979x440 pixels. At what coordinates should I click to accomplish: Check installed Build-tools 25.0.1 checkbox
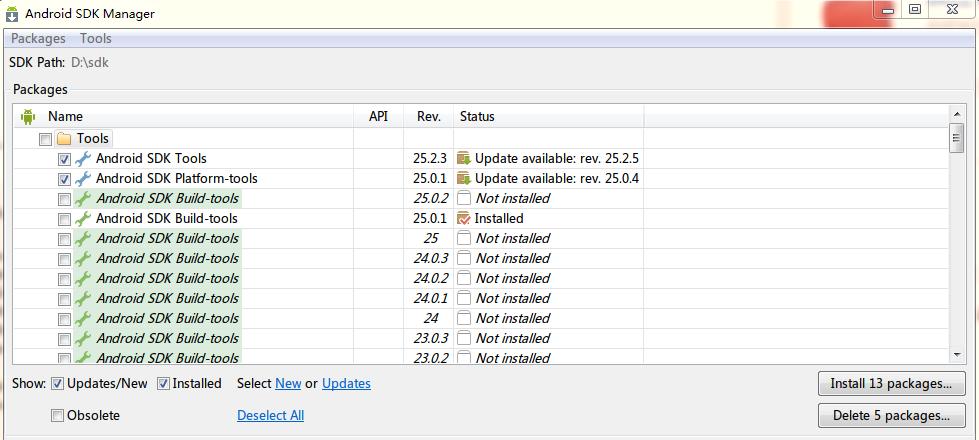tap(64, 219)
